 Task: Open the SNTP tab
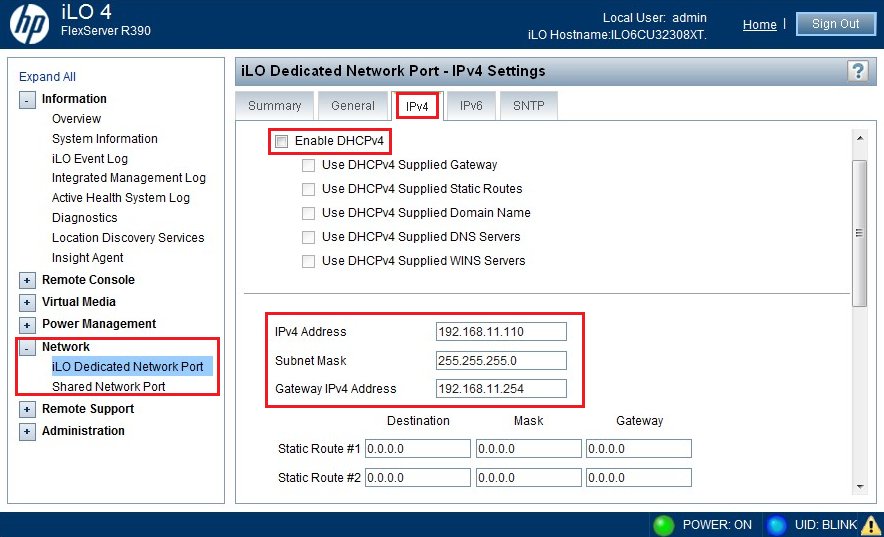pyautogui.click(x=529, y=106)
